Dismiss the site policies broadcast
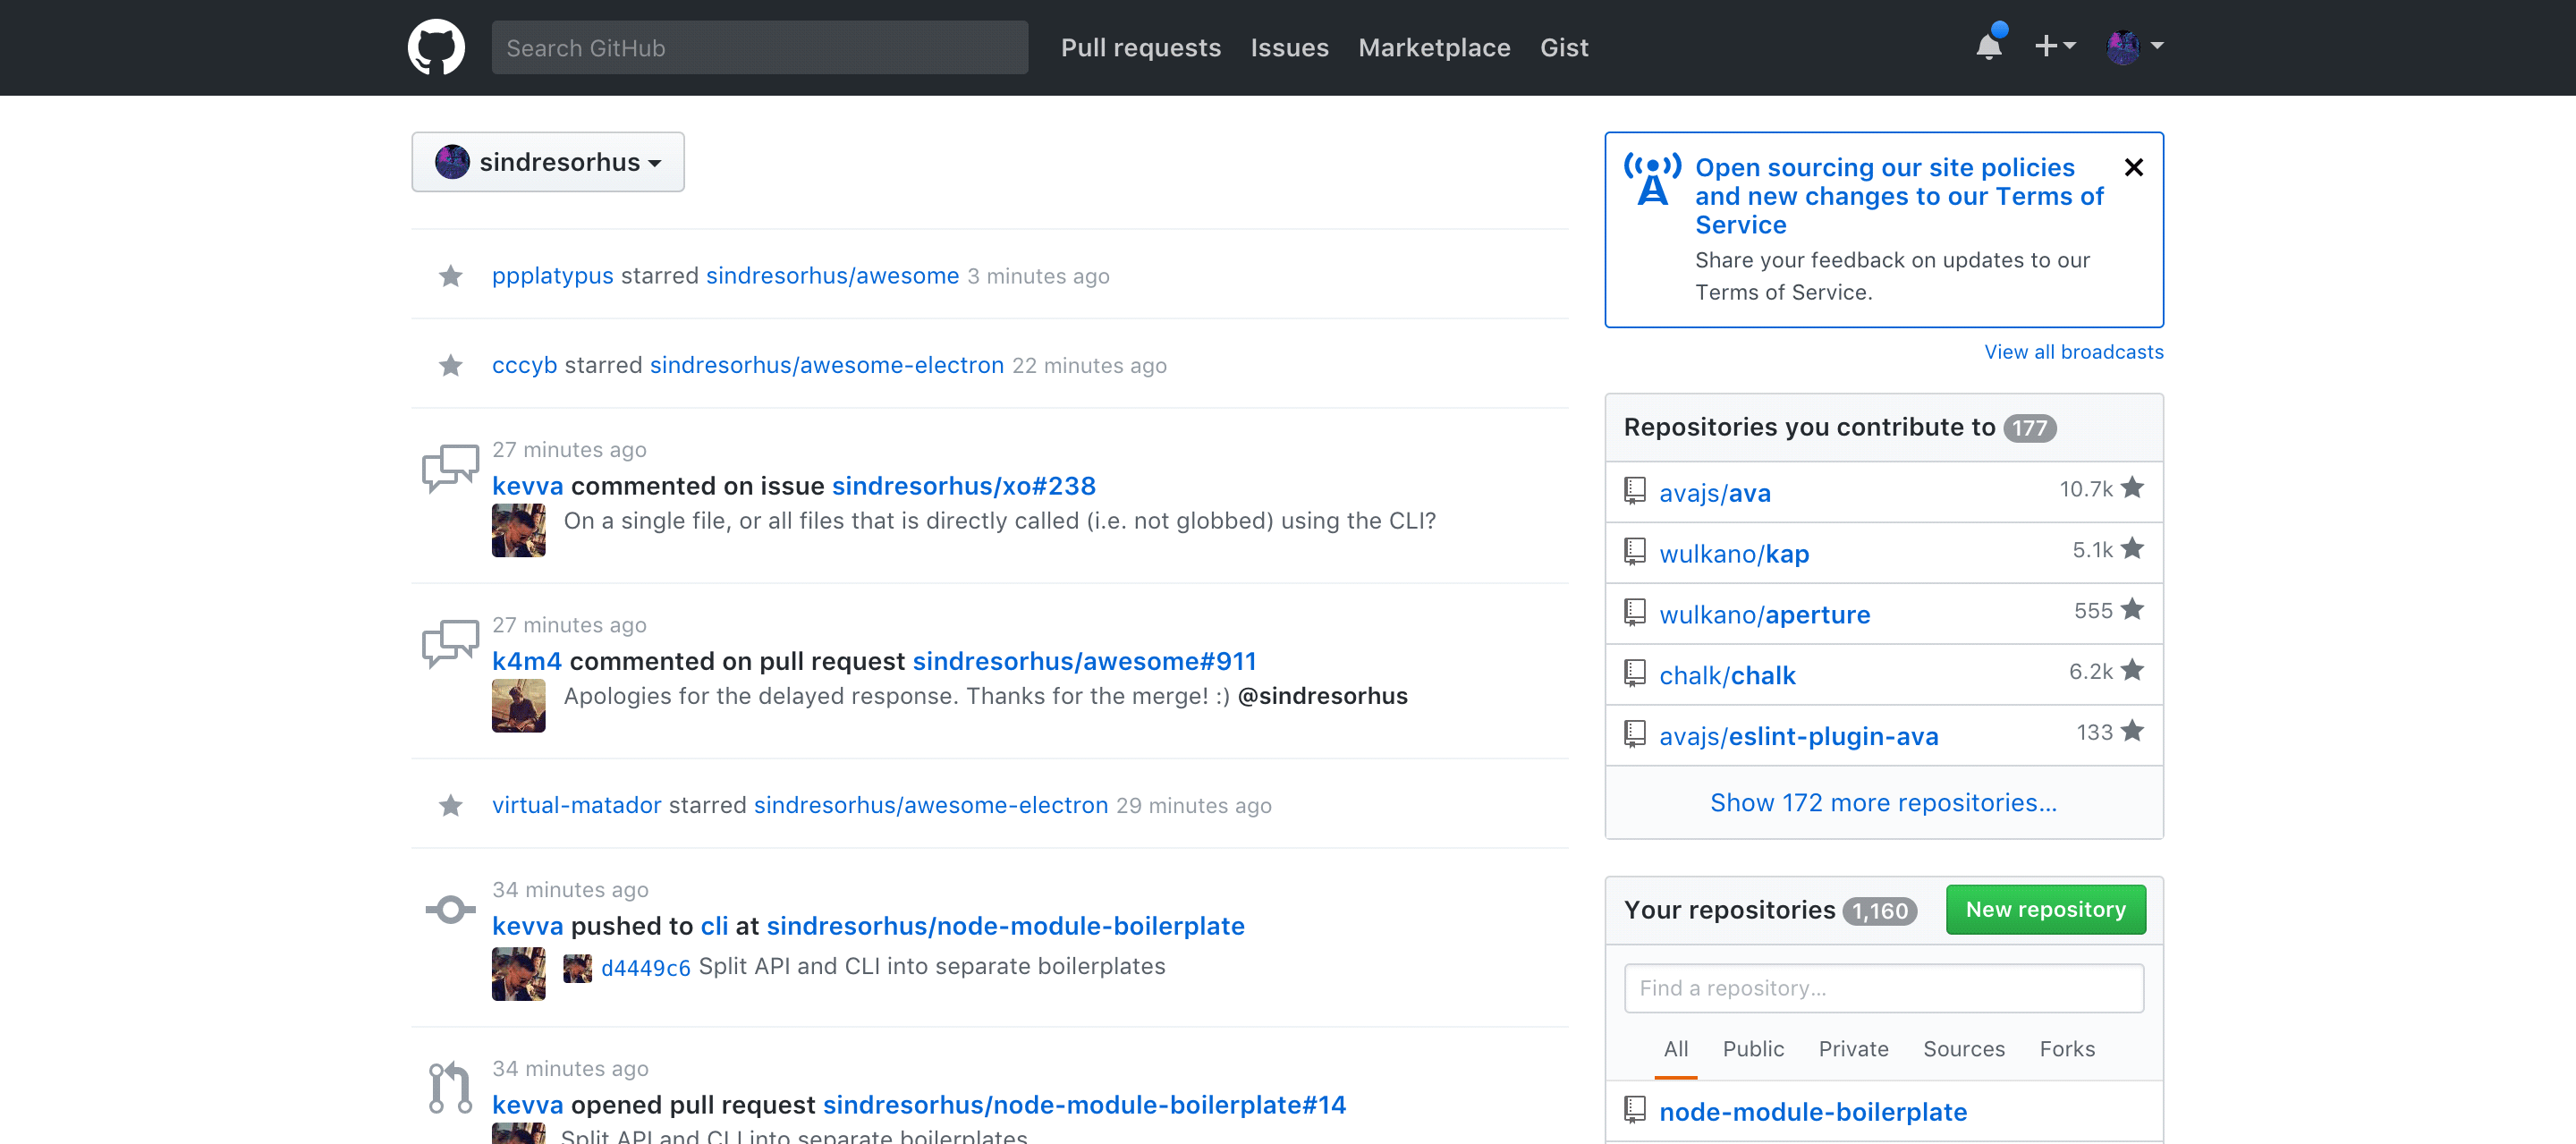 point(2133,167)
